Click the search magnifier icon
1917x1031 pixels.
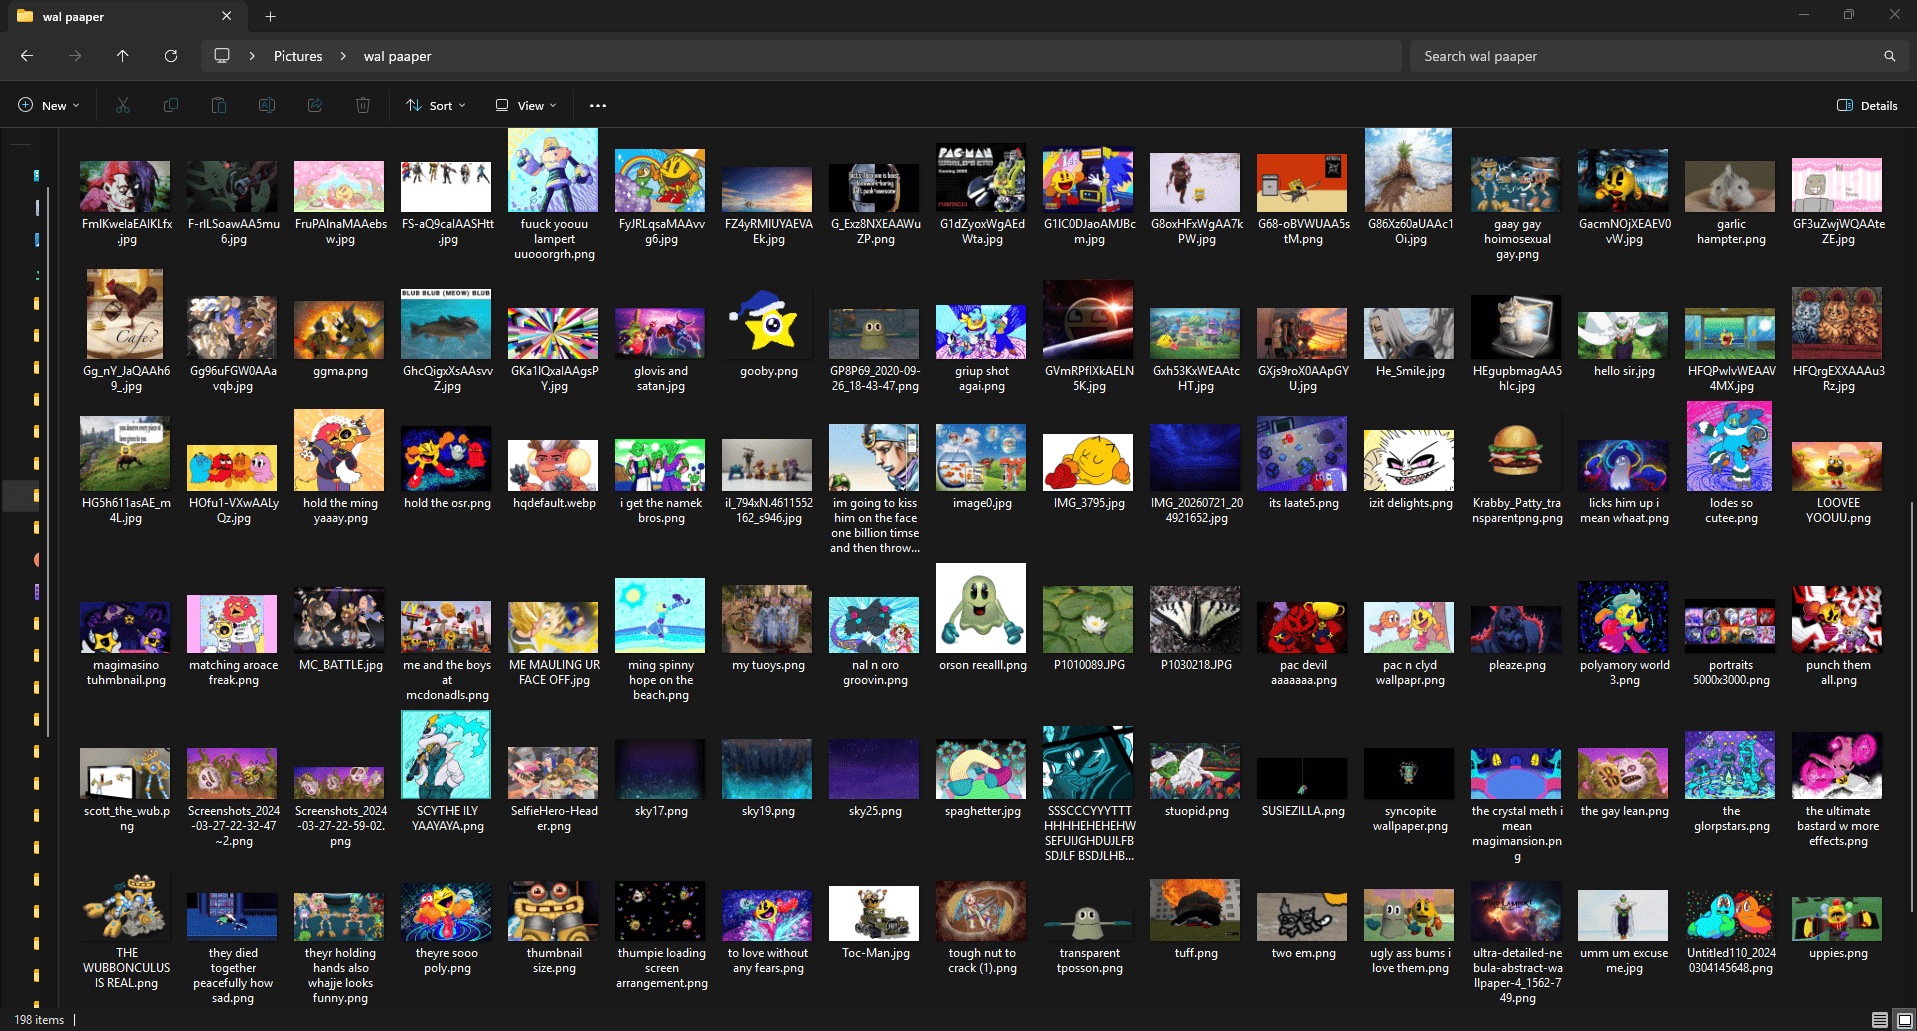pos(1889,56)
